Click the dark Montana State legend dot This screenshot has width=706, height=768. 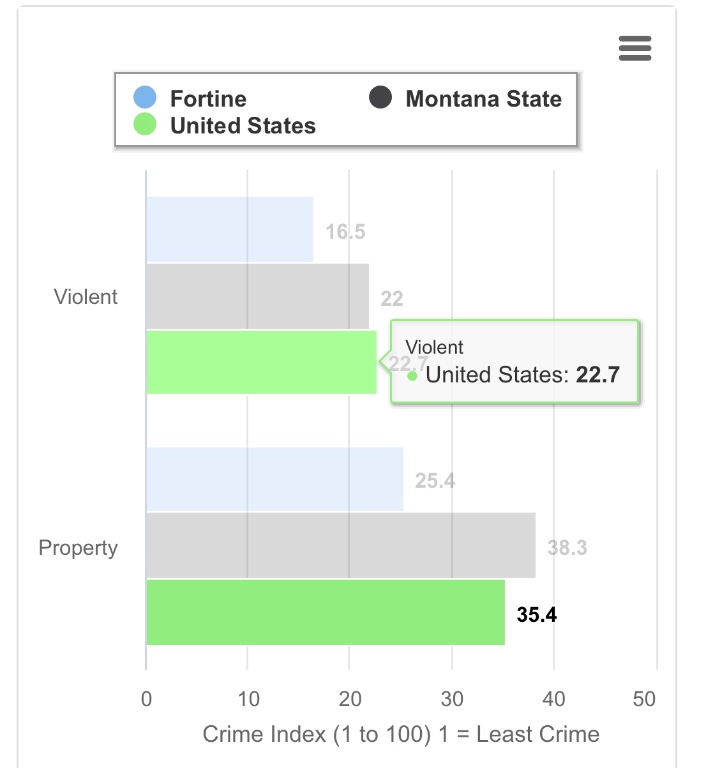point(380,98)
